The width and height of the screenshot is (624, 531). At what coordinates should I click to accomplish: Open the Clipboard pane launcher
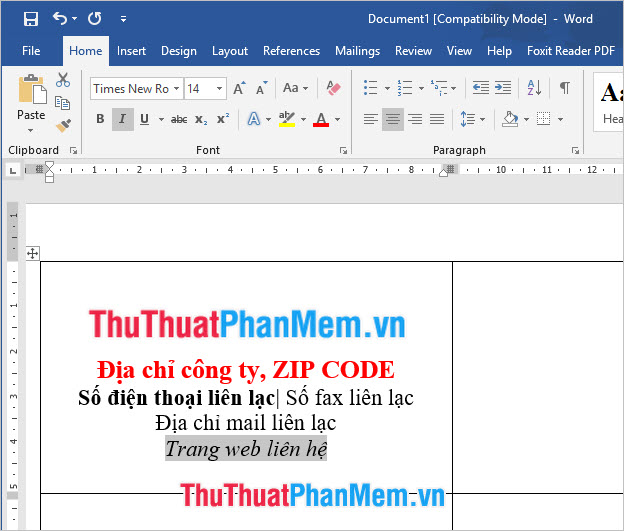(73, 150)
